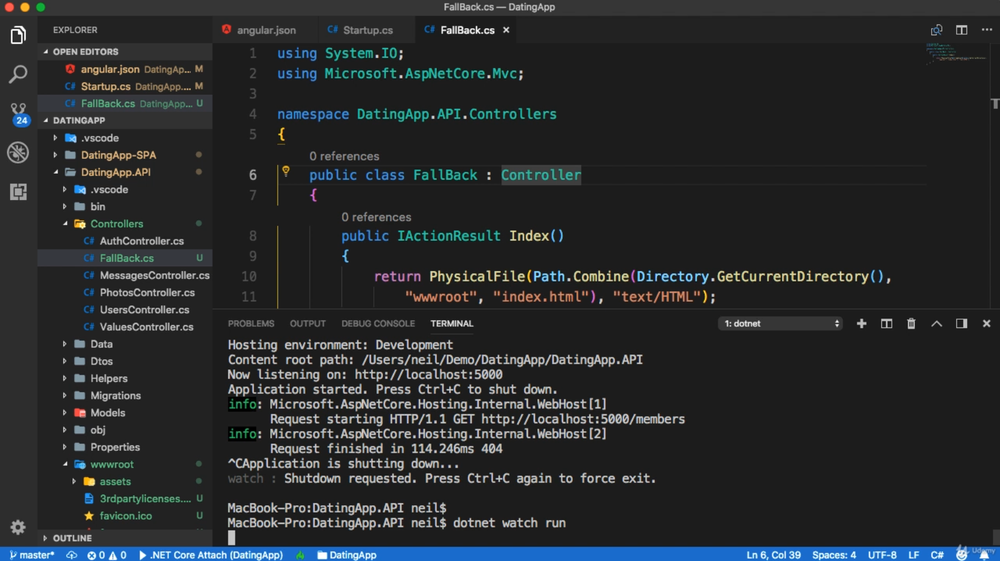Change indentation via Spaces: 4
Image resolution: width=1000 pixels, height=561 pixels.
tap(834, 555)
